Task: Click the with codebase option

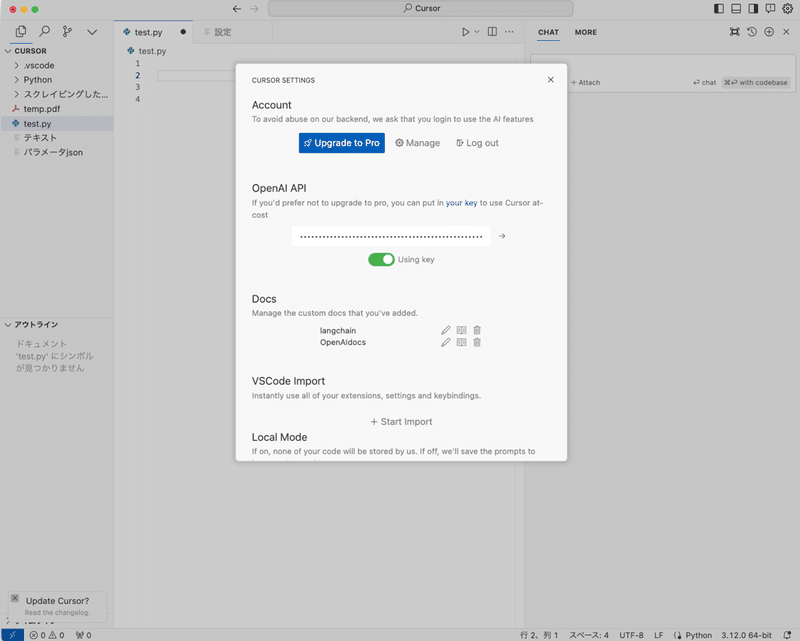Action: (x=756, y=82)
